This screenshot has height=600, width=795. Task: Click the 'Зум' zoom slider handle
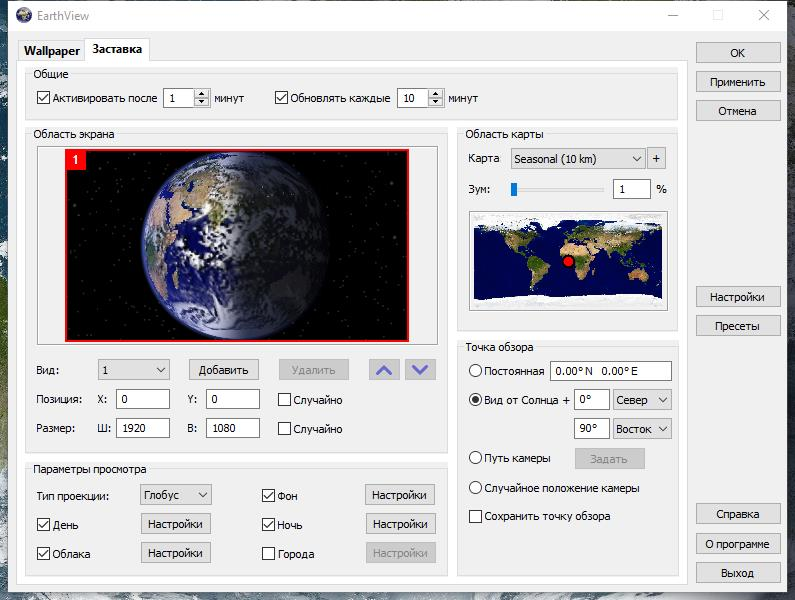pos(514,188)
